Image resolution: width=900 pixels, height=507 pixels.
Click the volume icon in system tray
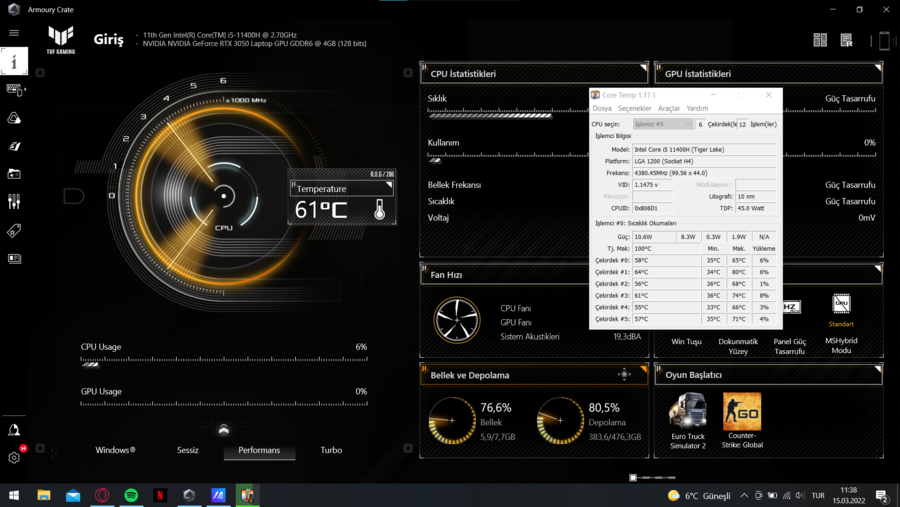coord(800,495)
